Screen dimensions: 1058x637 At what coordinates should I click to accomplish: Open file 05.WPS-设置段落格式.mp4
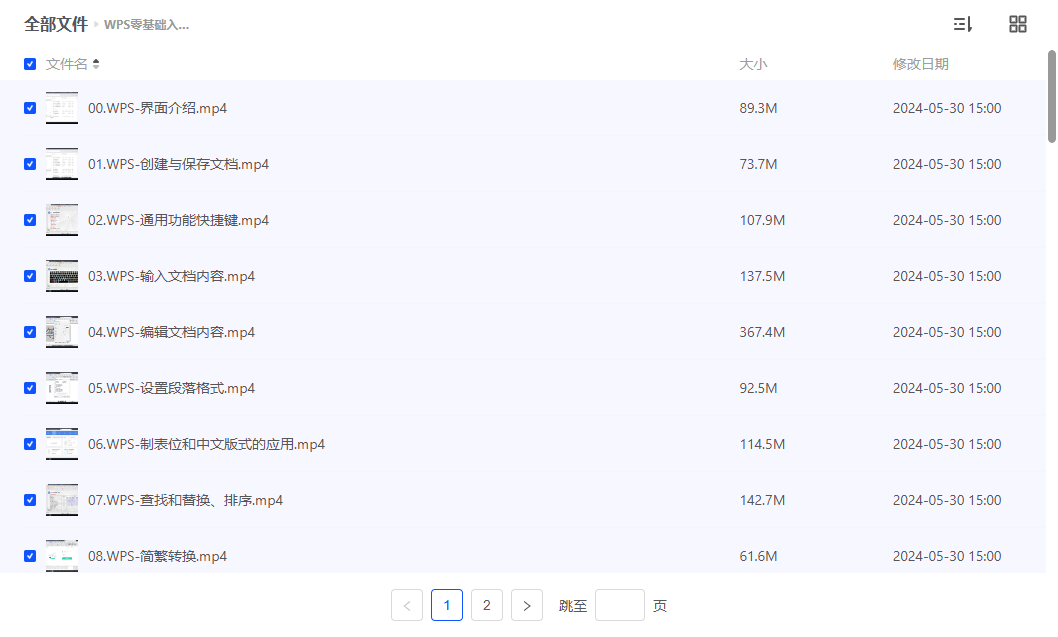pyautogui.click(x=171, y=388)
